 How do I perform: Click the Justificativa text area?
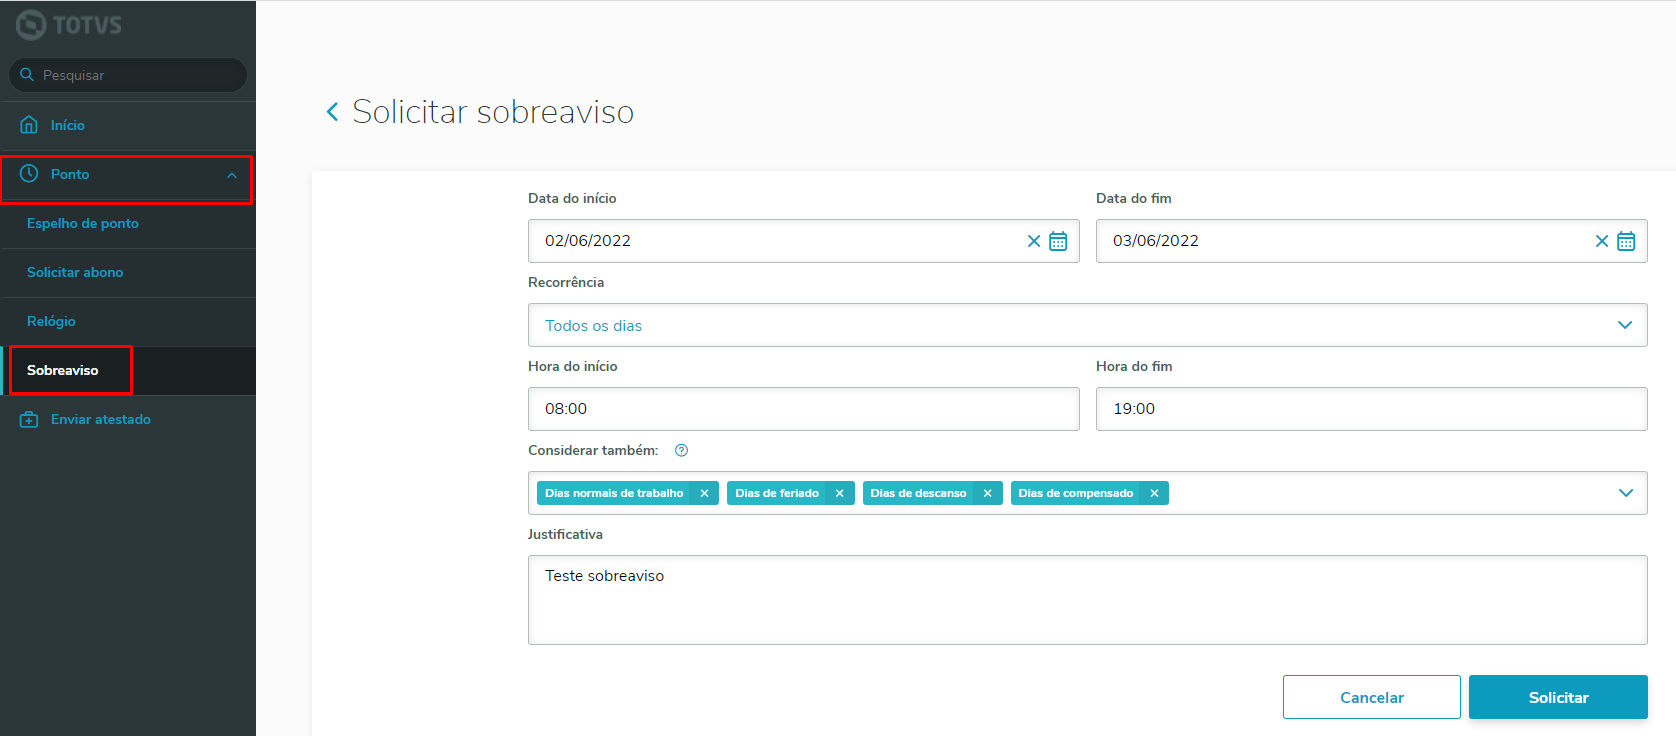(1087, 600)
